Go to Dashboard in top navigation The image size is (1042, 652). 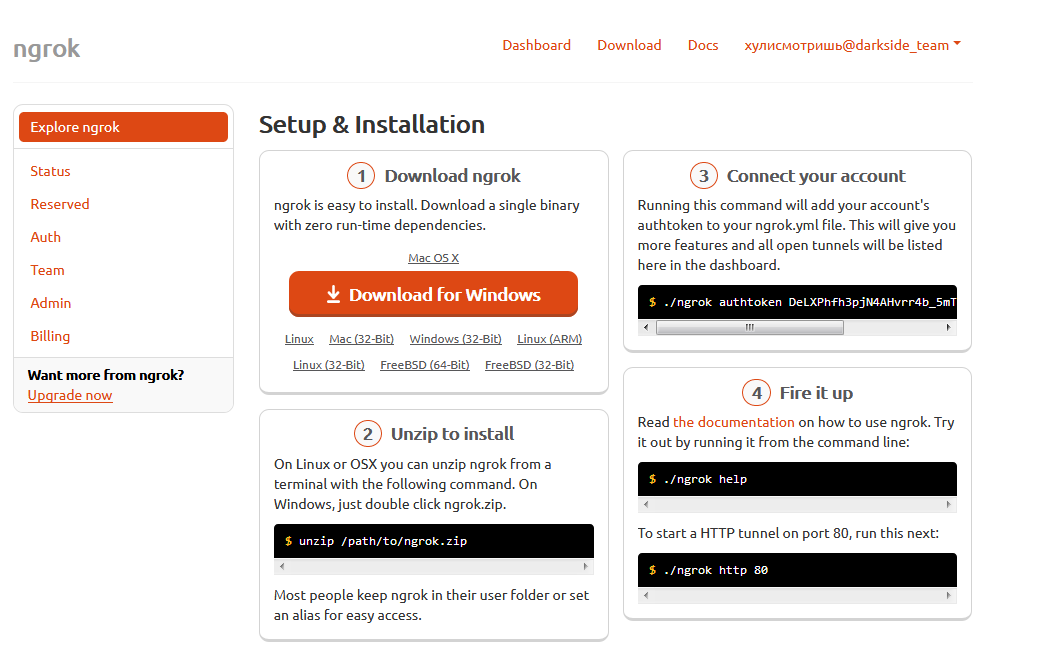(536, 45)
